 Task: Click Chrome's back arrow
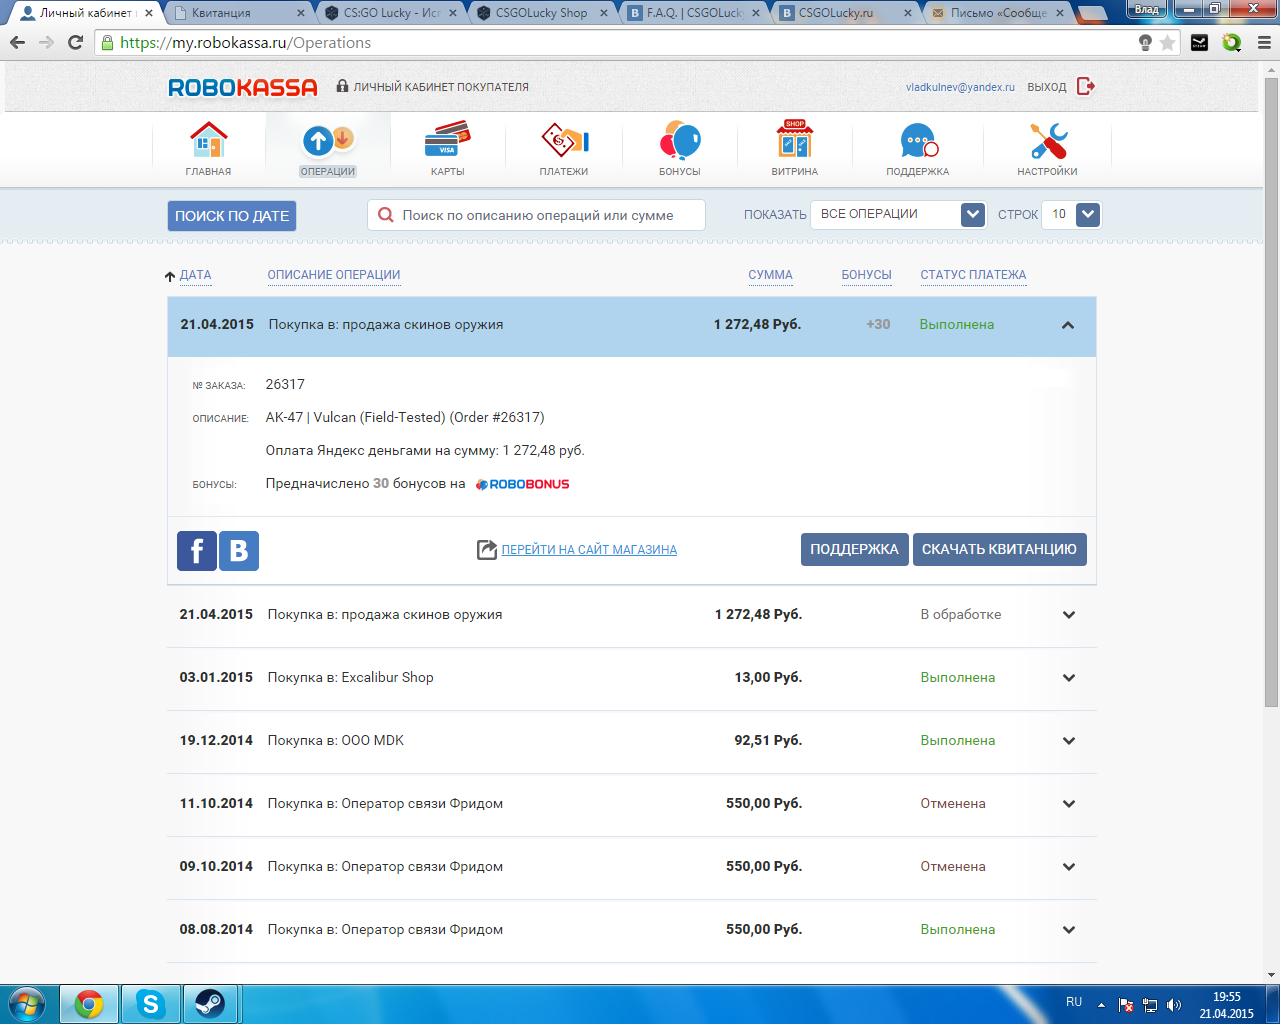click(18, 43)
